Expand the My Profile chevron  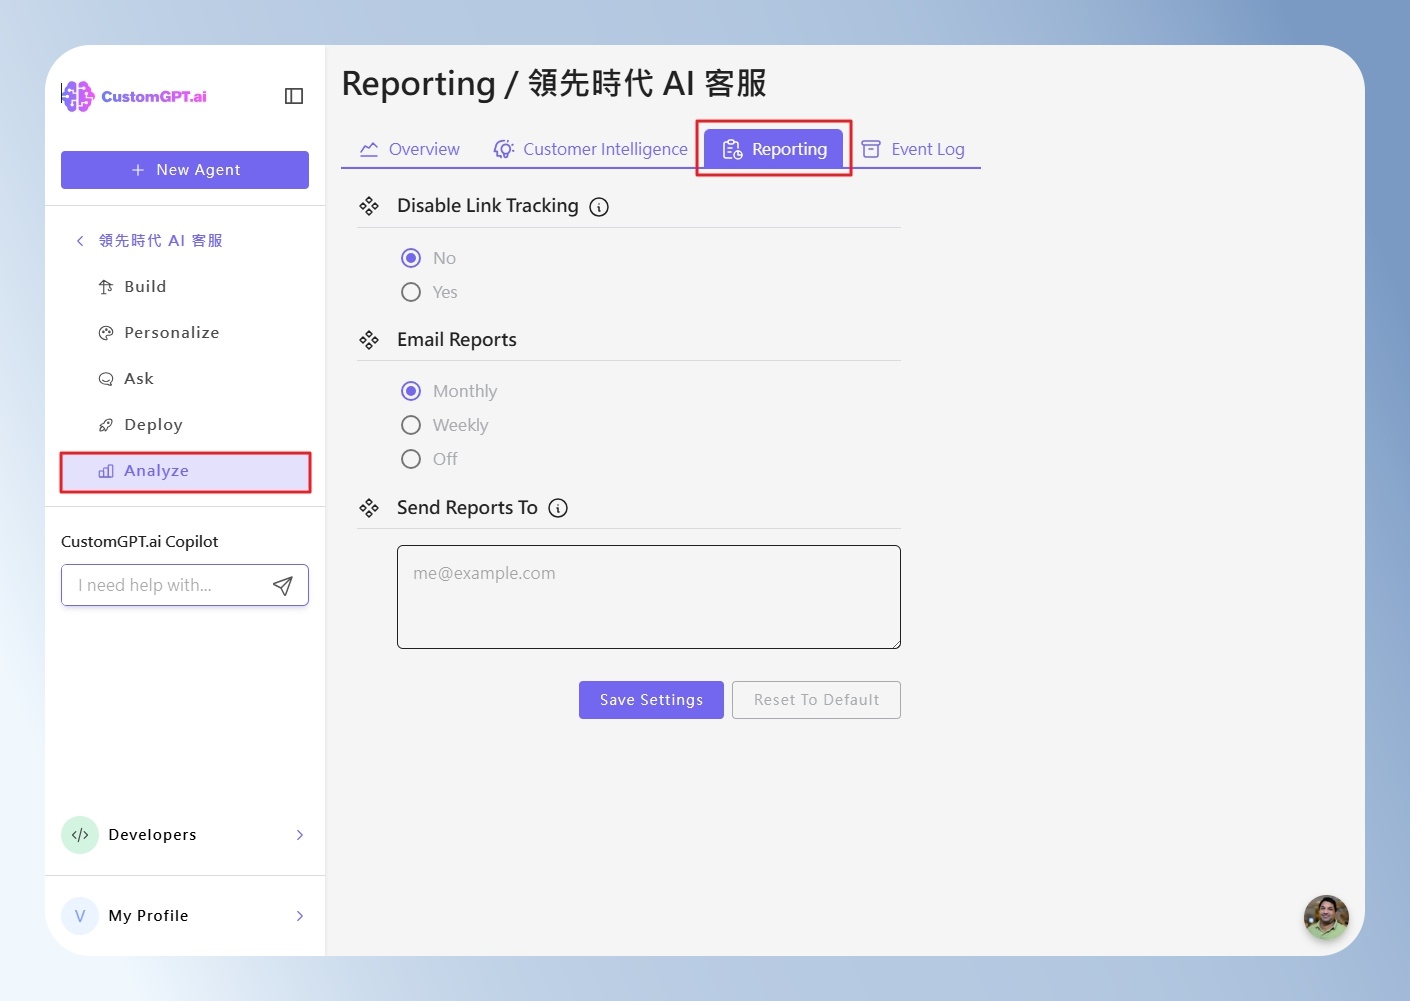(300, 916)
